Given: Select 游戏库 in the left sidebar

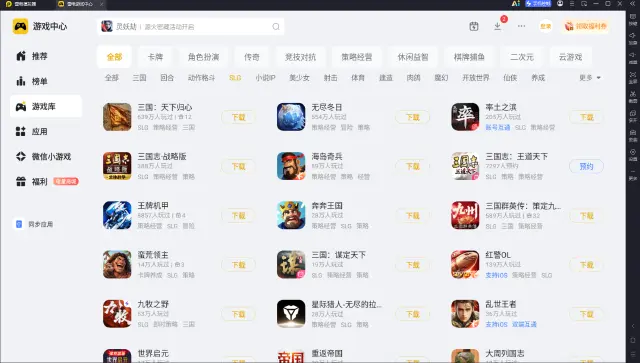Looking at the screenshot, I should (46, 106).
